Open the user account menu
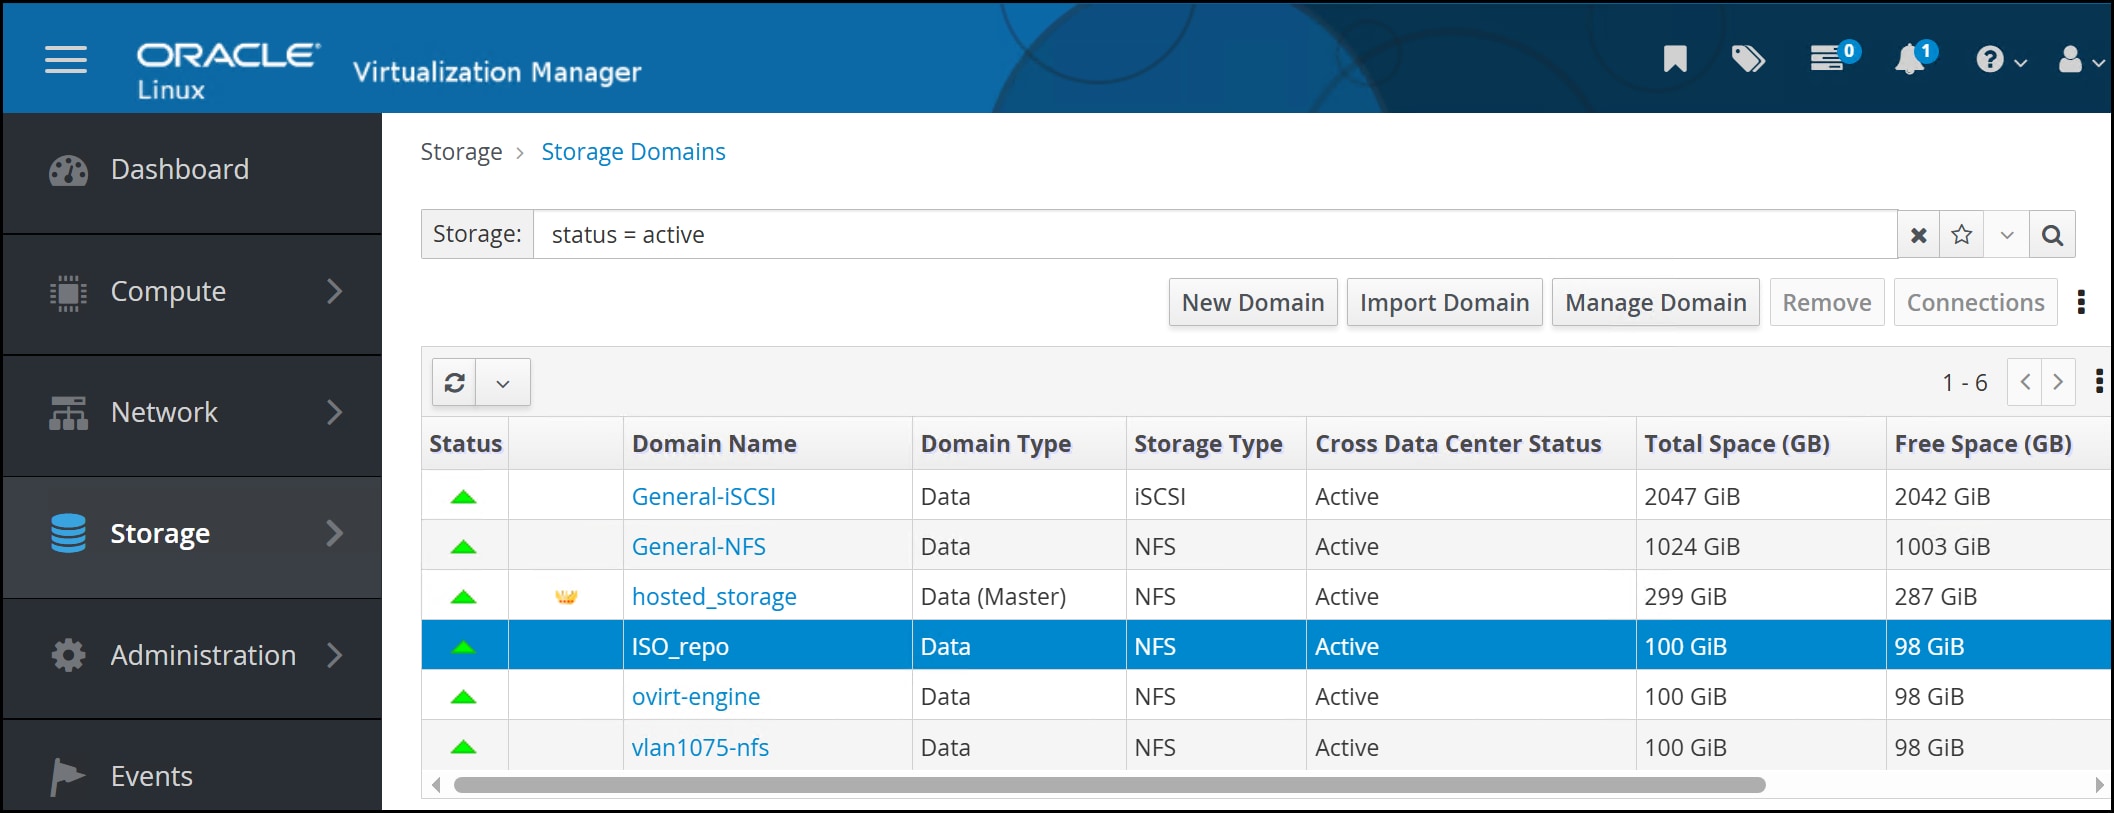Viewport: 2114px width, 813px height. point(2081,60)
